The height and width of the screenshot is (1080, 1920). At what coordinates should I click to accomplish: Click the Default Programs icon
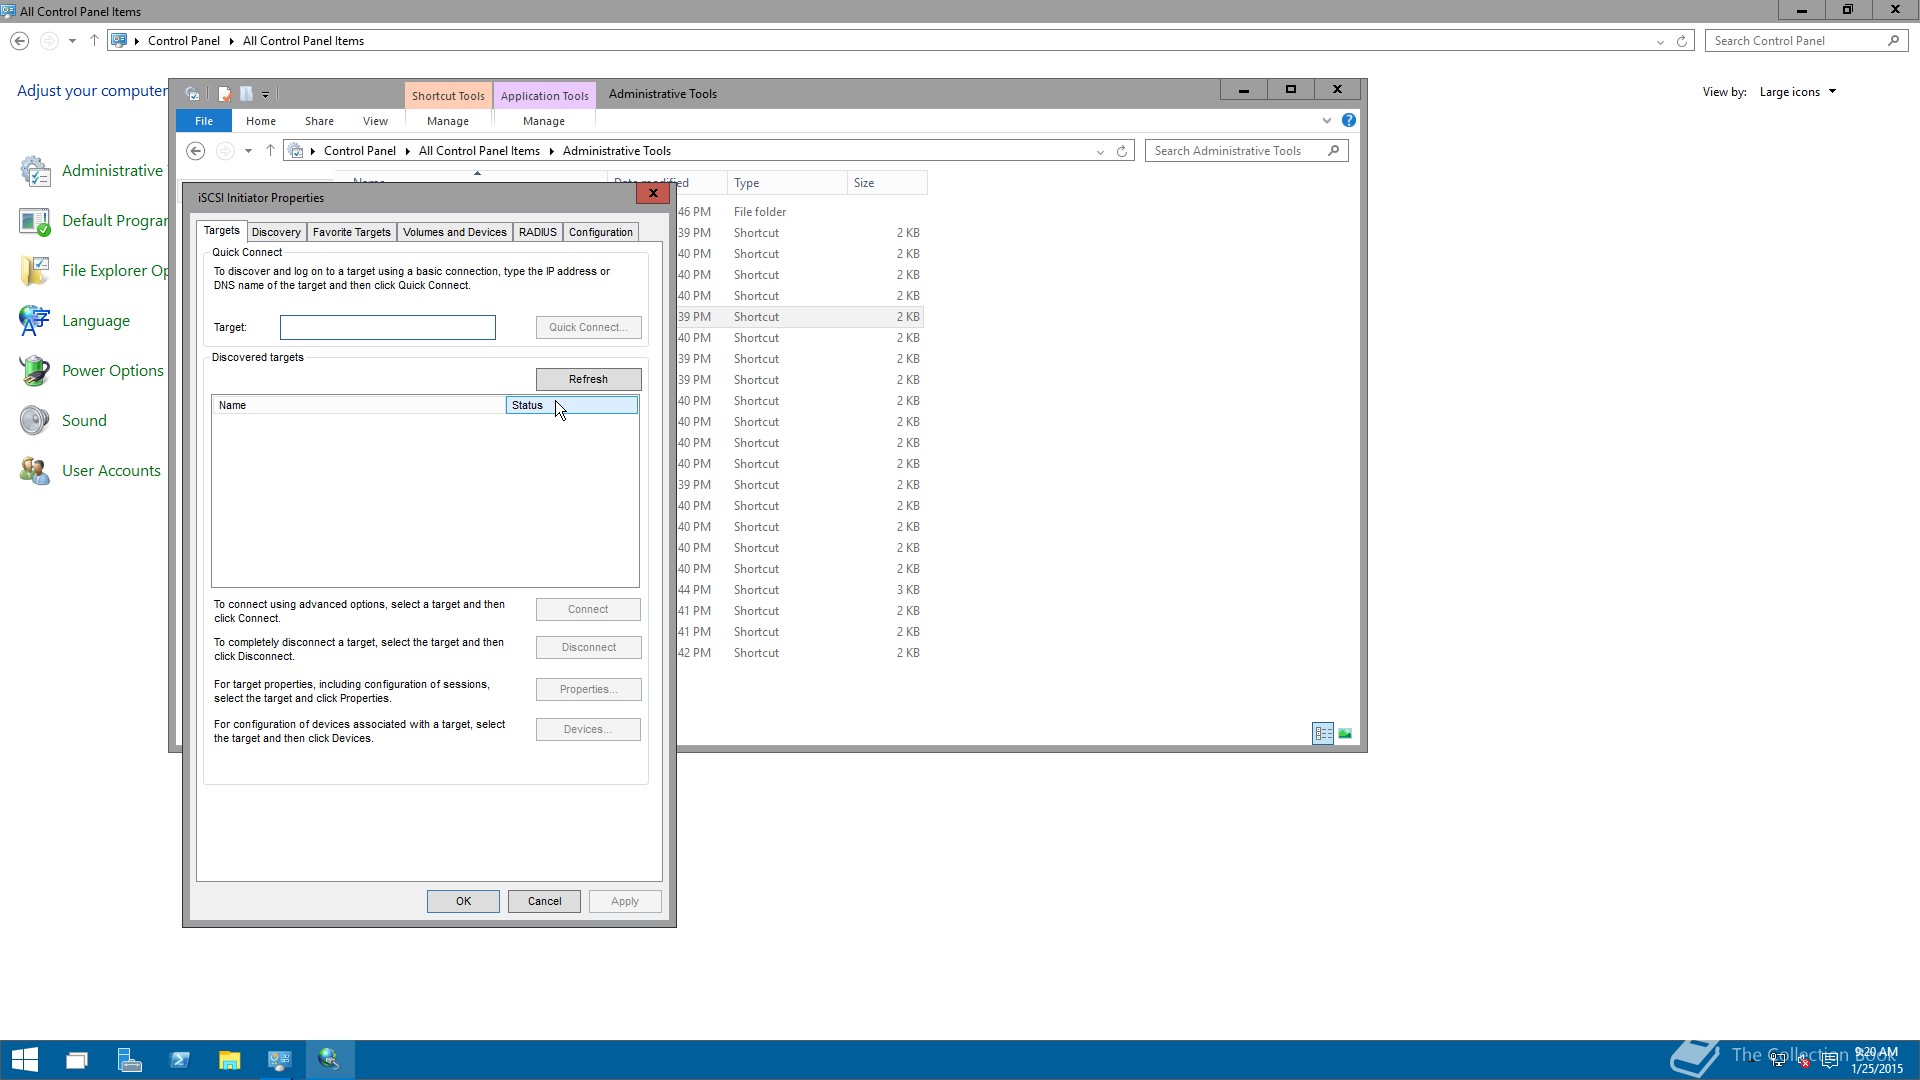click(35, 221)
